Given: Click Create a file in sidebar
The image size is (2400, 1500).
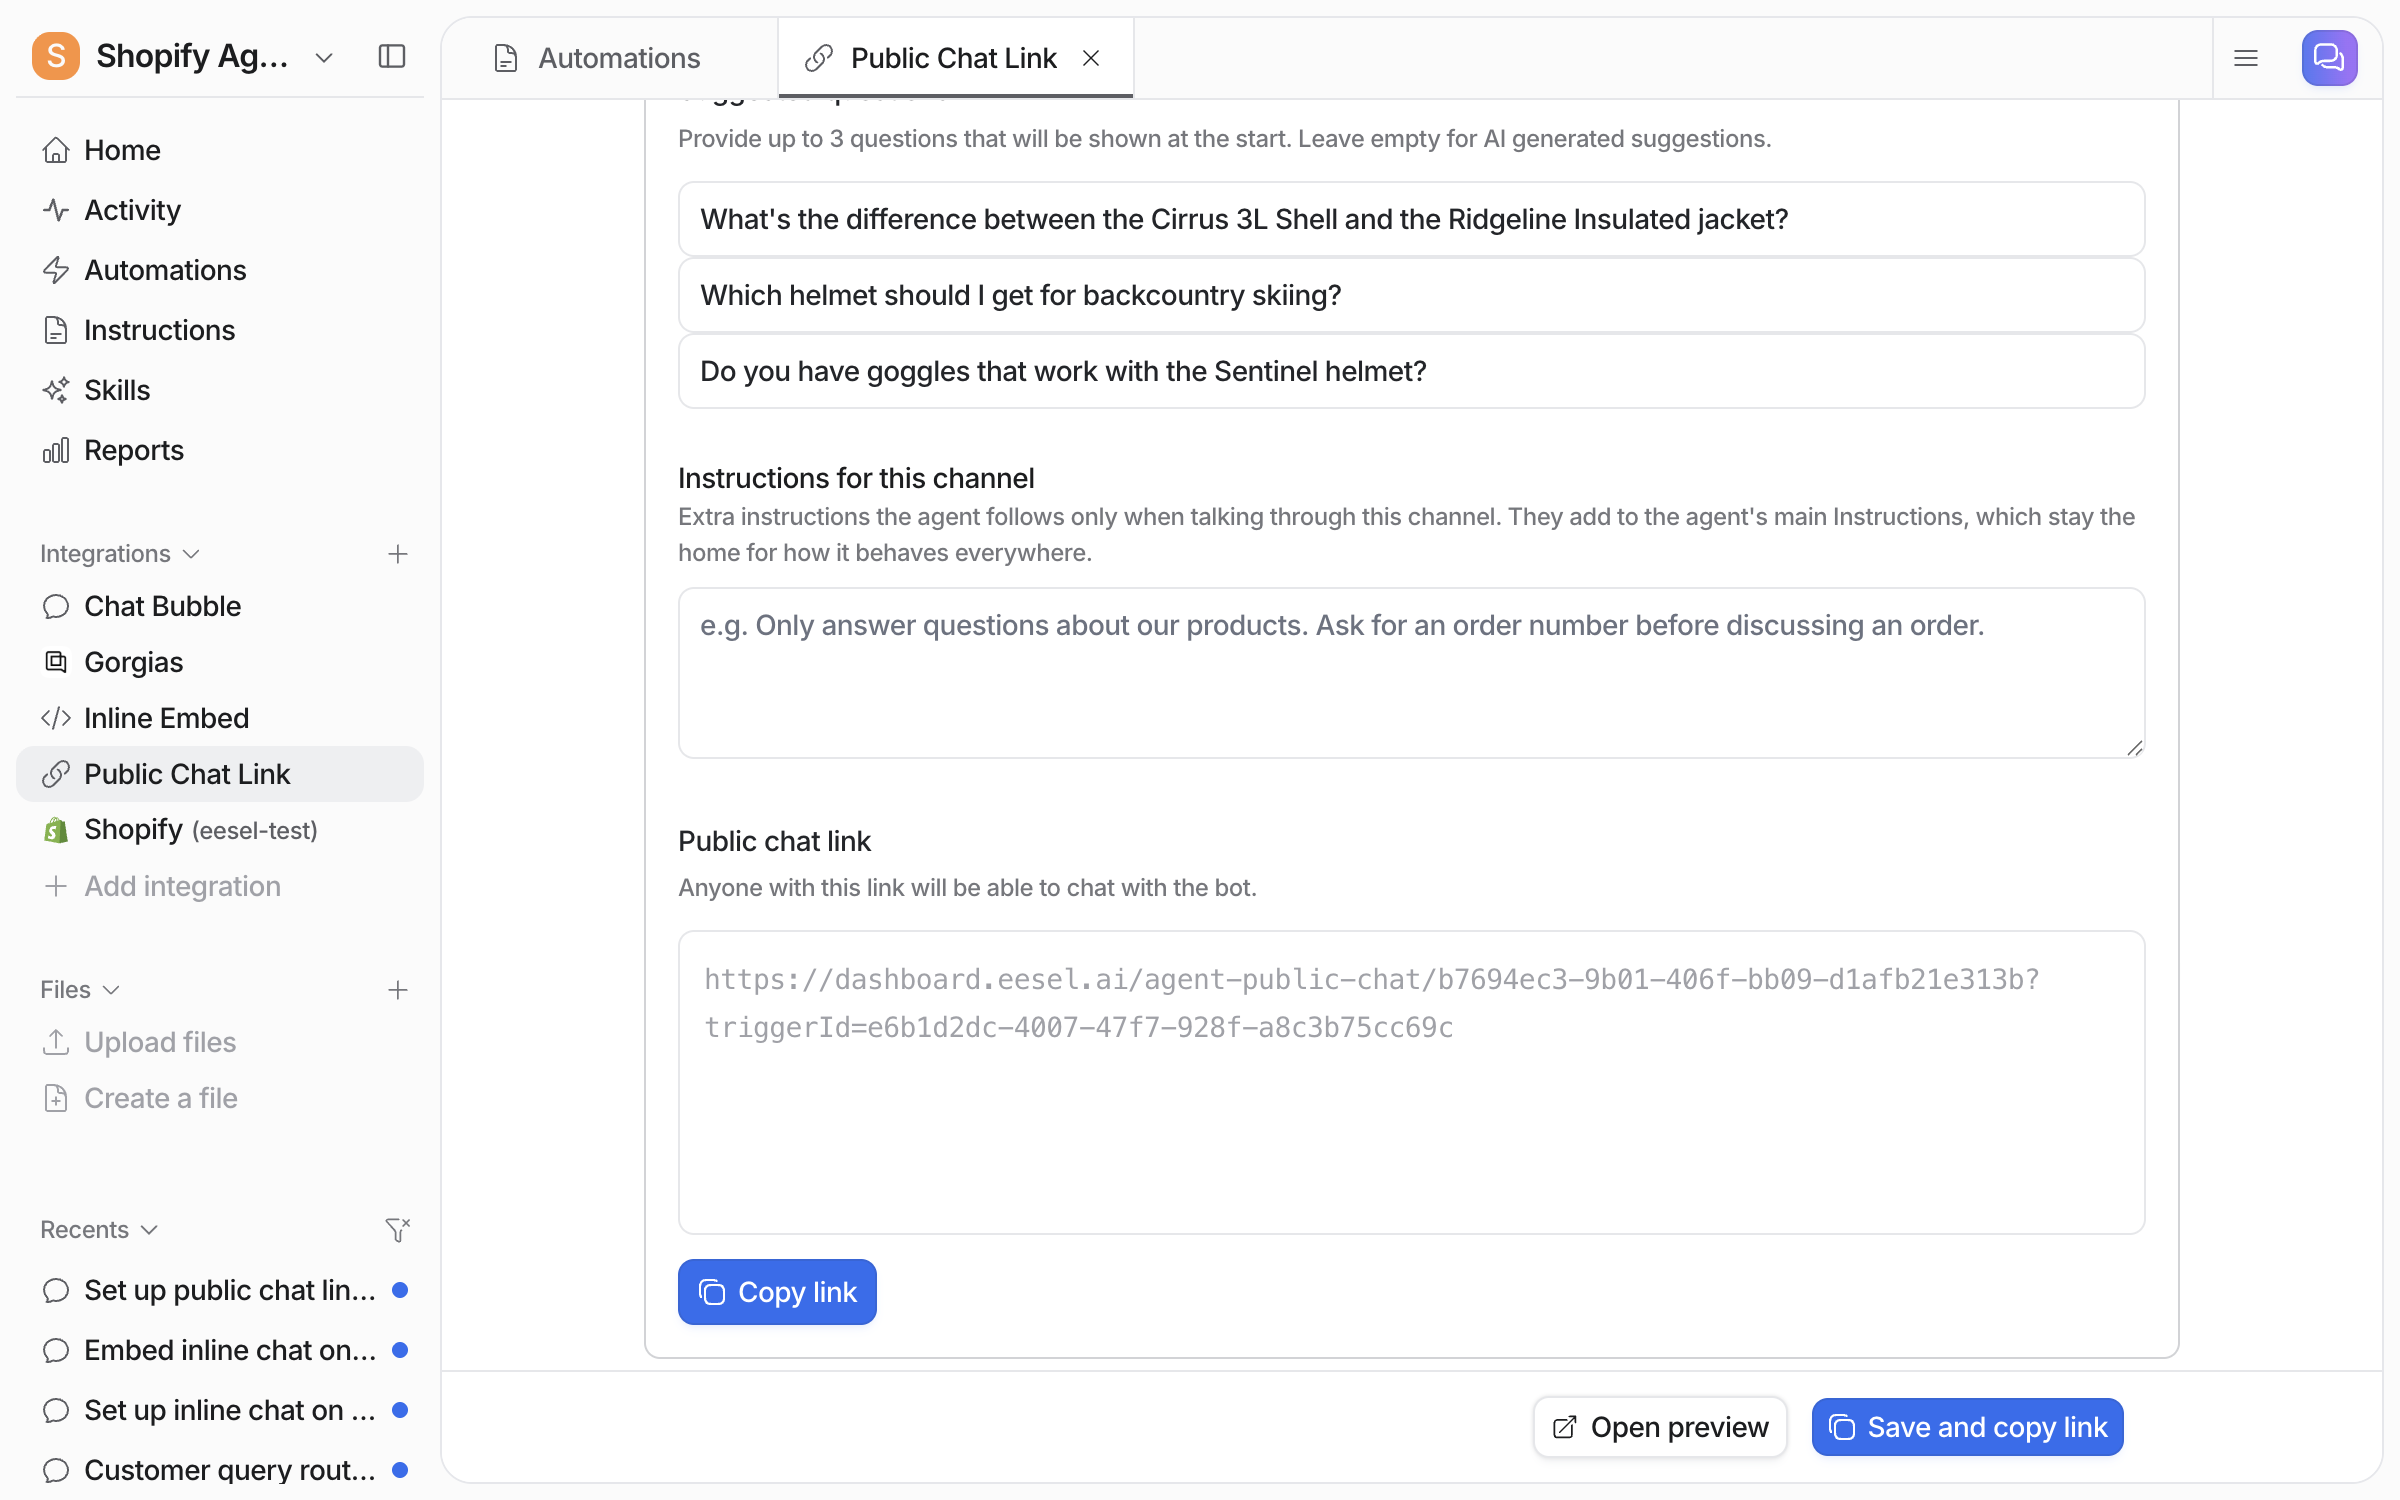Looking at the screenshot, I should pos(220,1098).
